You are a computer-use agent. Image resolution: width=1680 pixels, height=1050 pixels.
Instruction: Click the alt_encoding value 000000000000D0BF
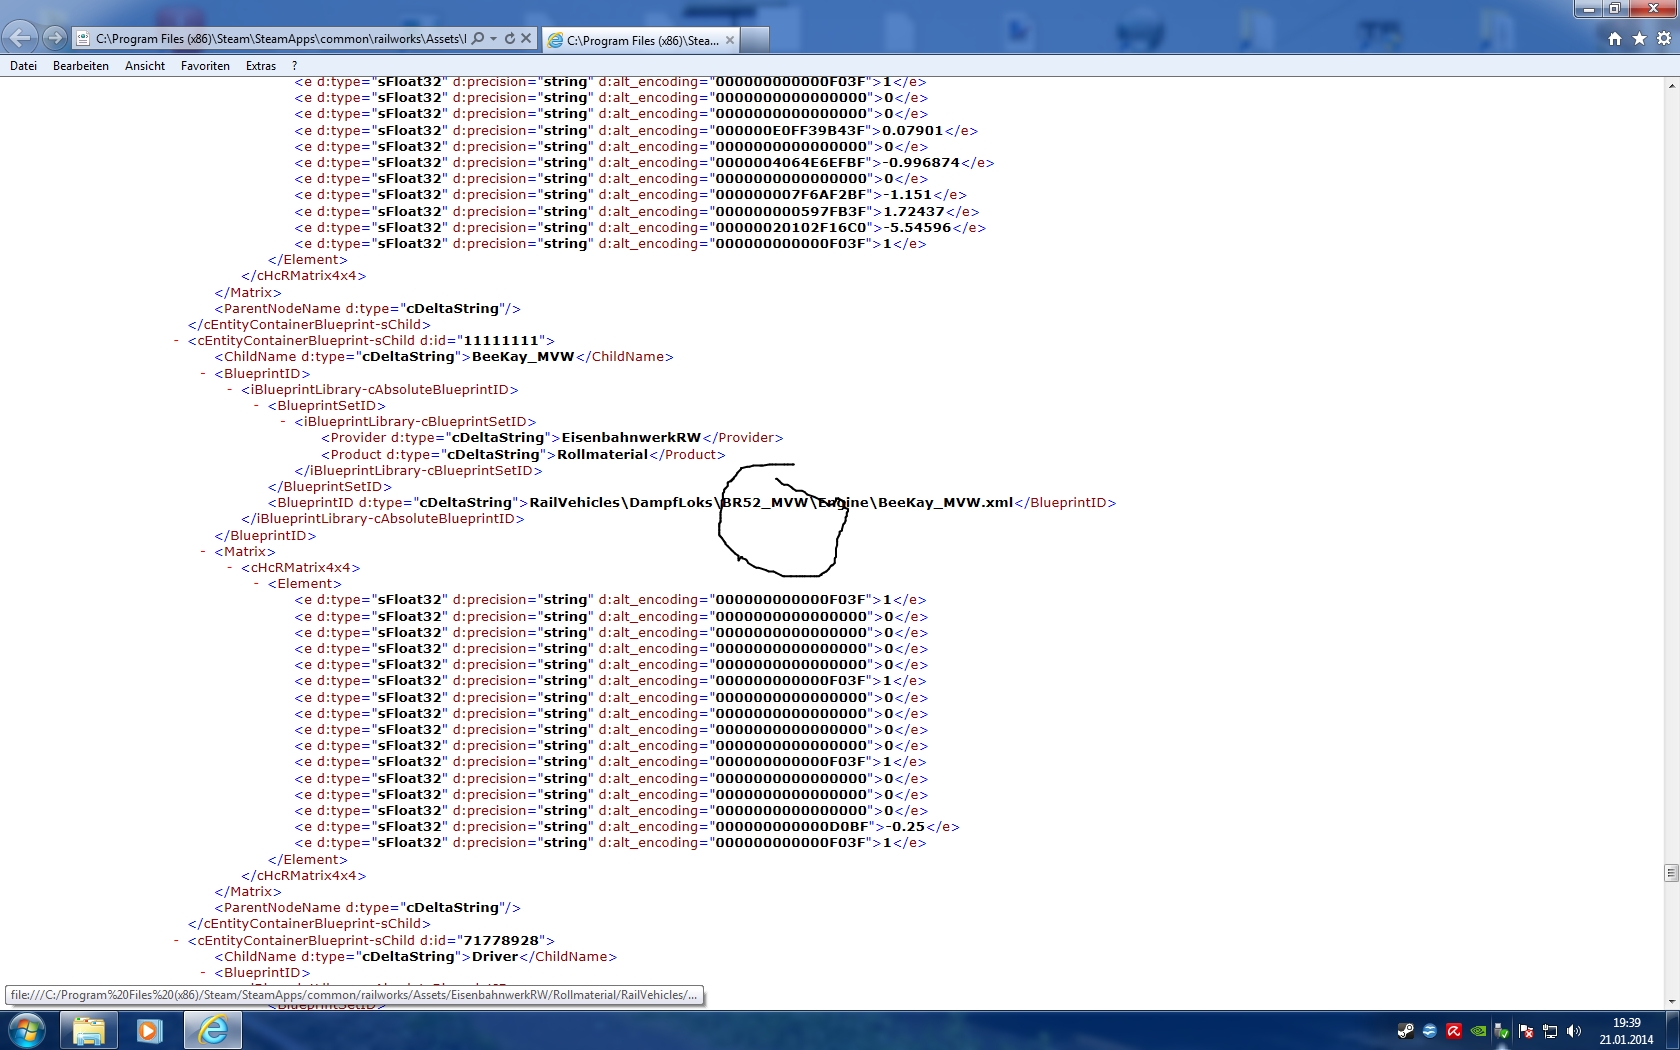click(791, 827)
